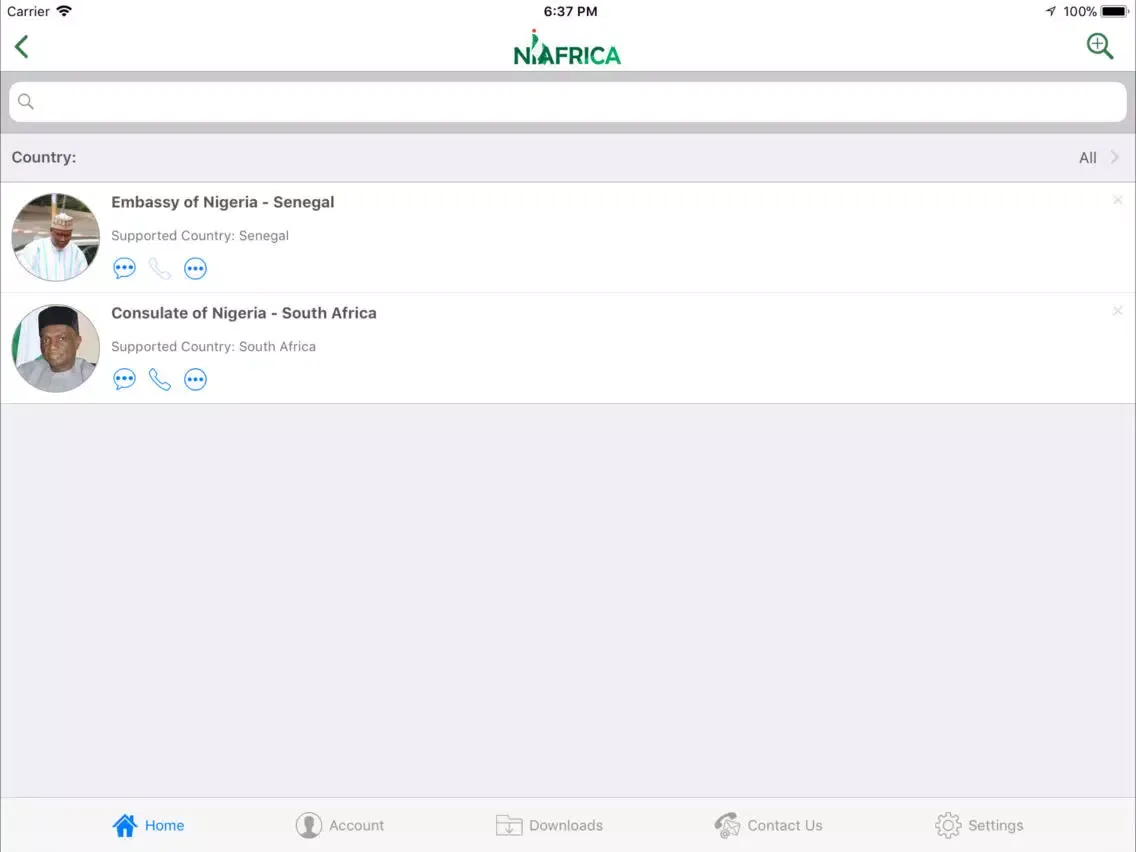Click Supported Country: Senegal text

click(200, 235)
